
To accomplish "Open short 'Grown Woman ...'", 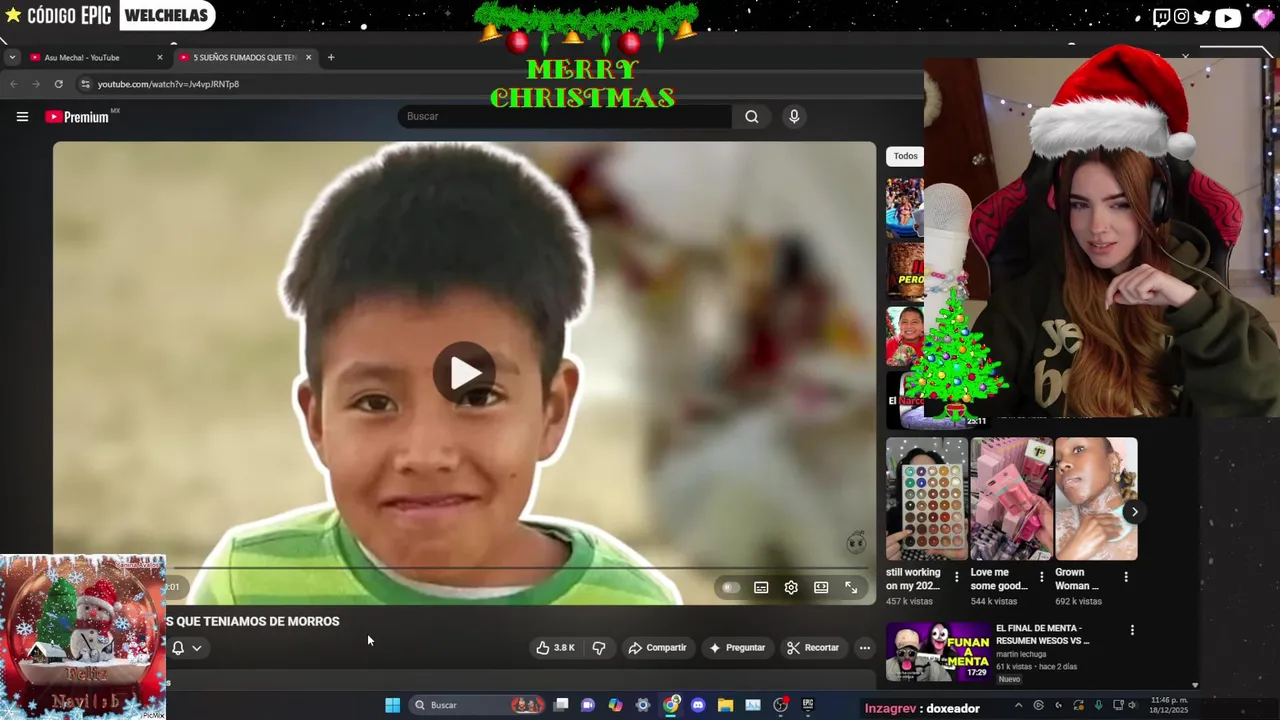I will click(1096, 498).
